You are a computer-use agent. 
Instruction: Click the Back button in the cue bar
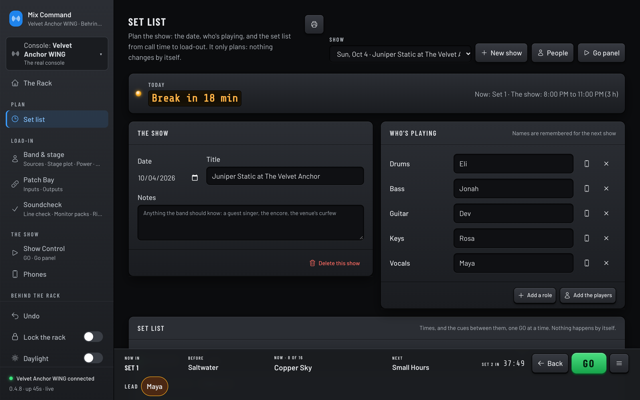click(550, 363)
